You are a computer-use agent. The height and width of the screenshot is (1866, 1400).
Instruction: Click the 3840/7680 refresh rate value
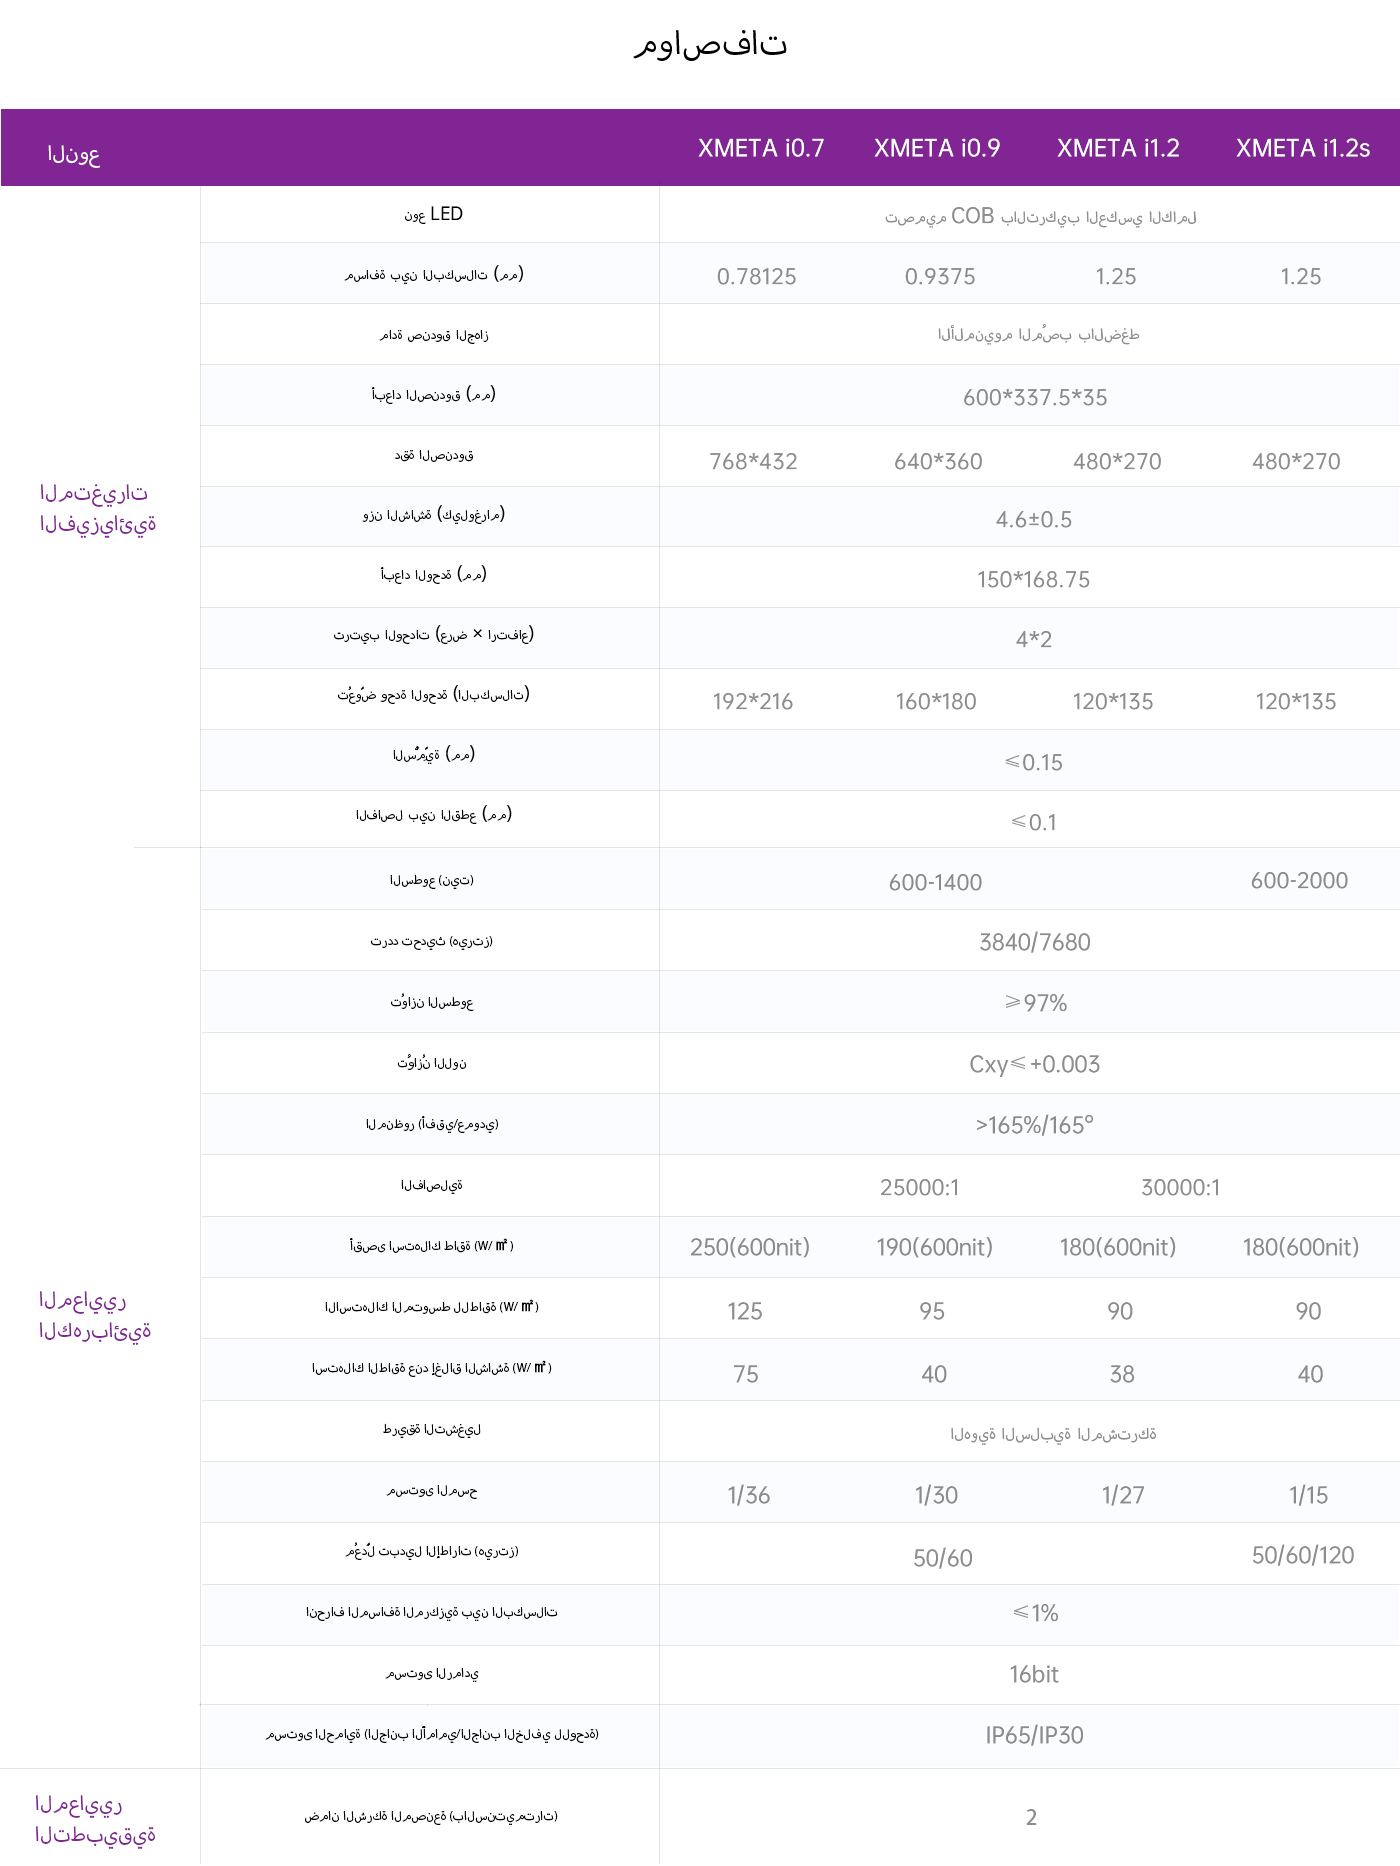coord(1035,942)
